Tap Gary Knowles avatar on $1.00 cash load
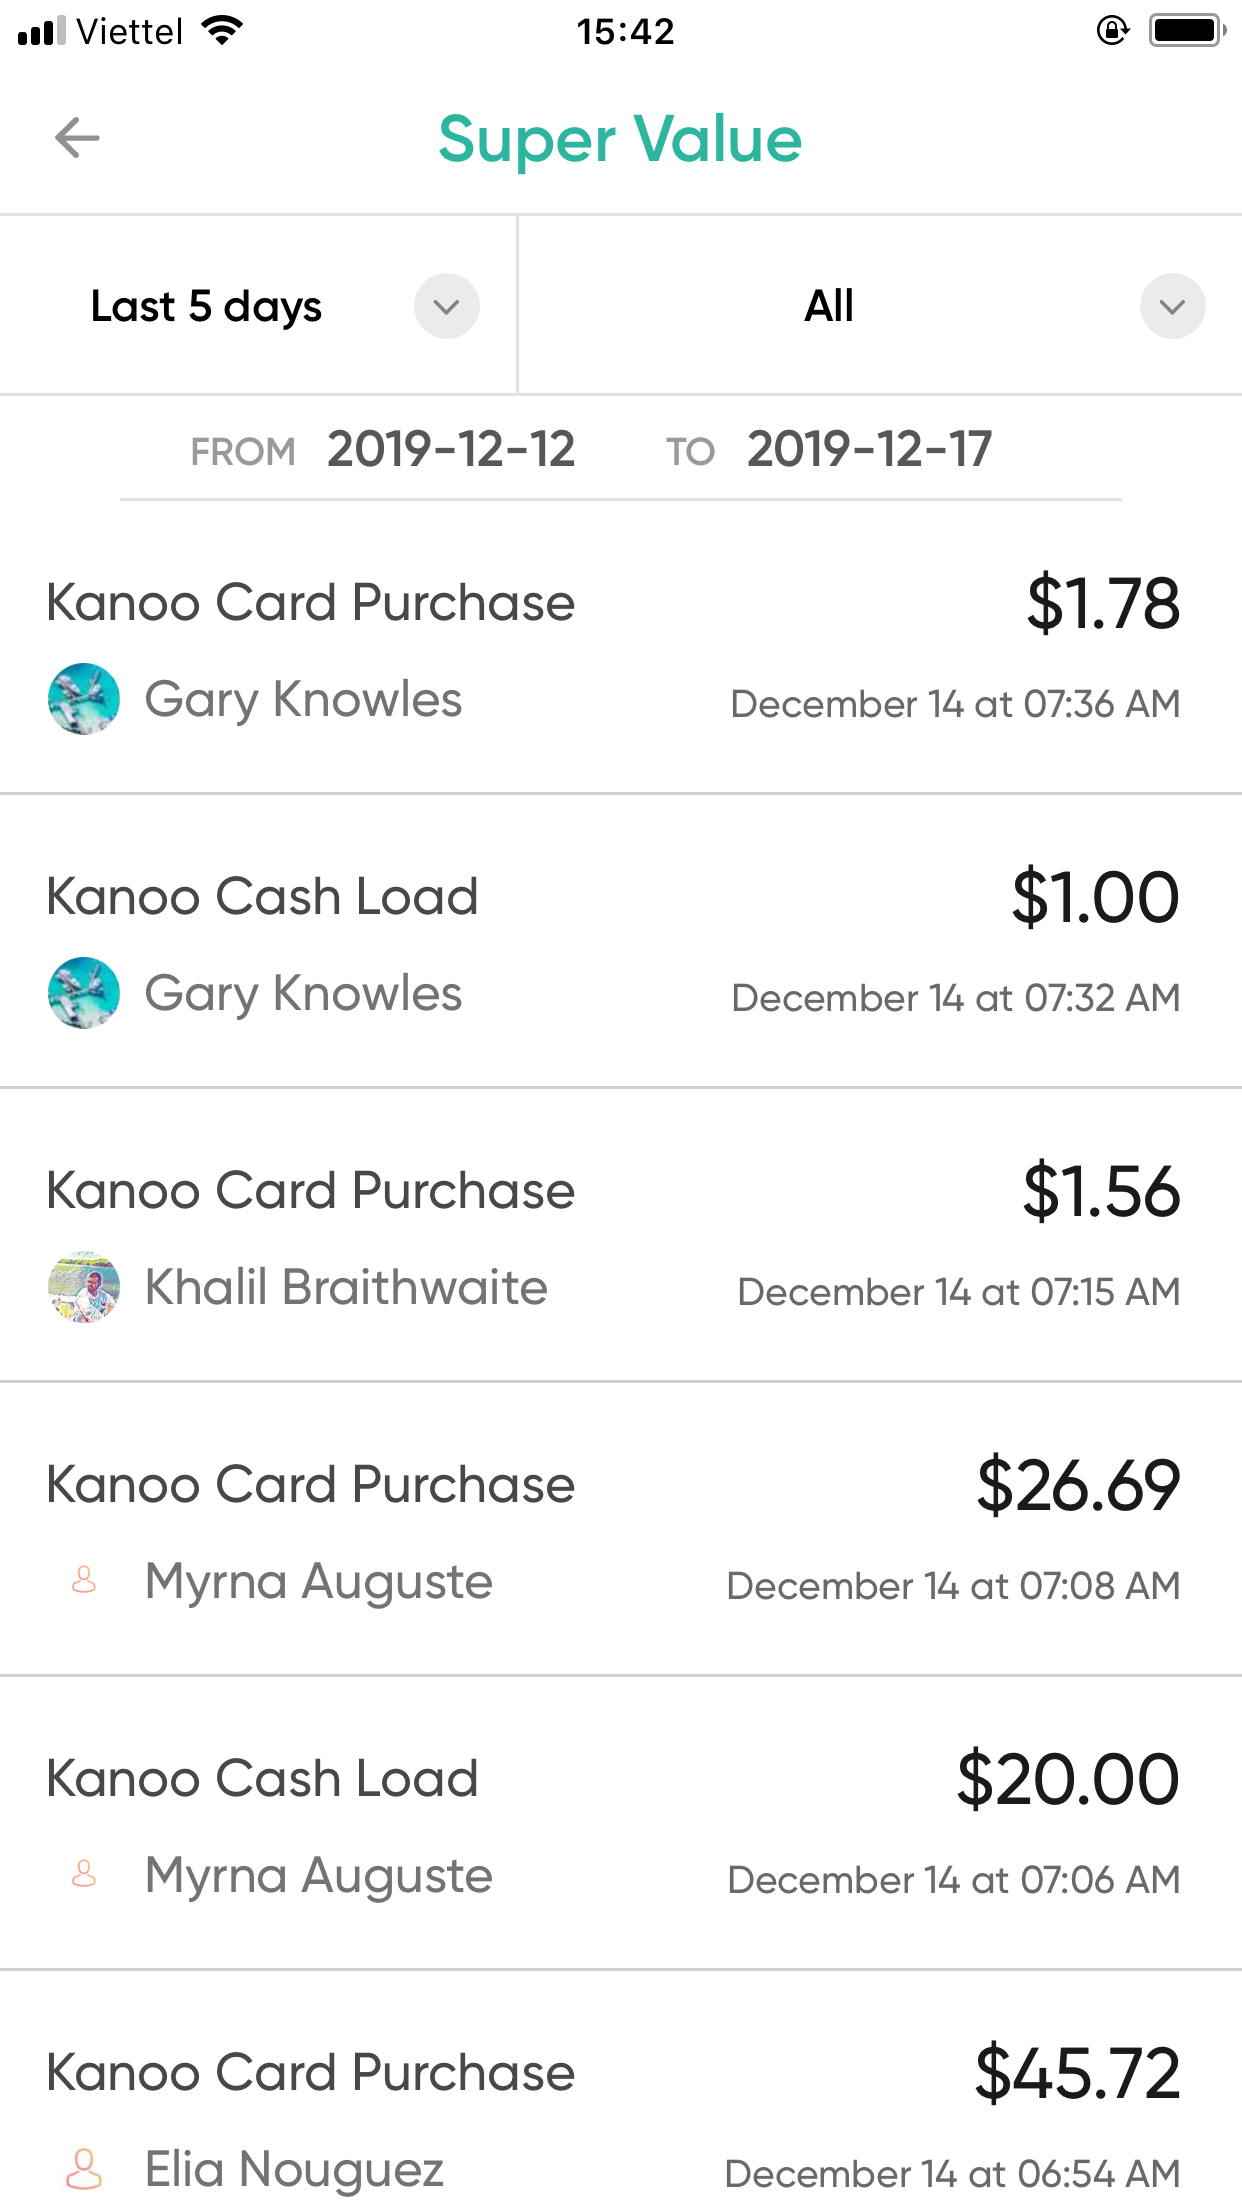Image resolution: width=1242 pixels, height=2208 pixels. tap(84, 993)
